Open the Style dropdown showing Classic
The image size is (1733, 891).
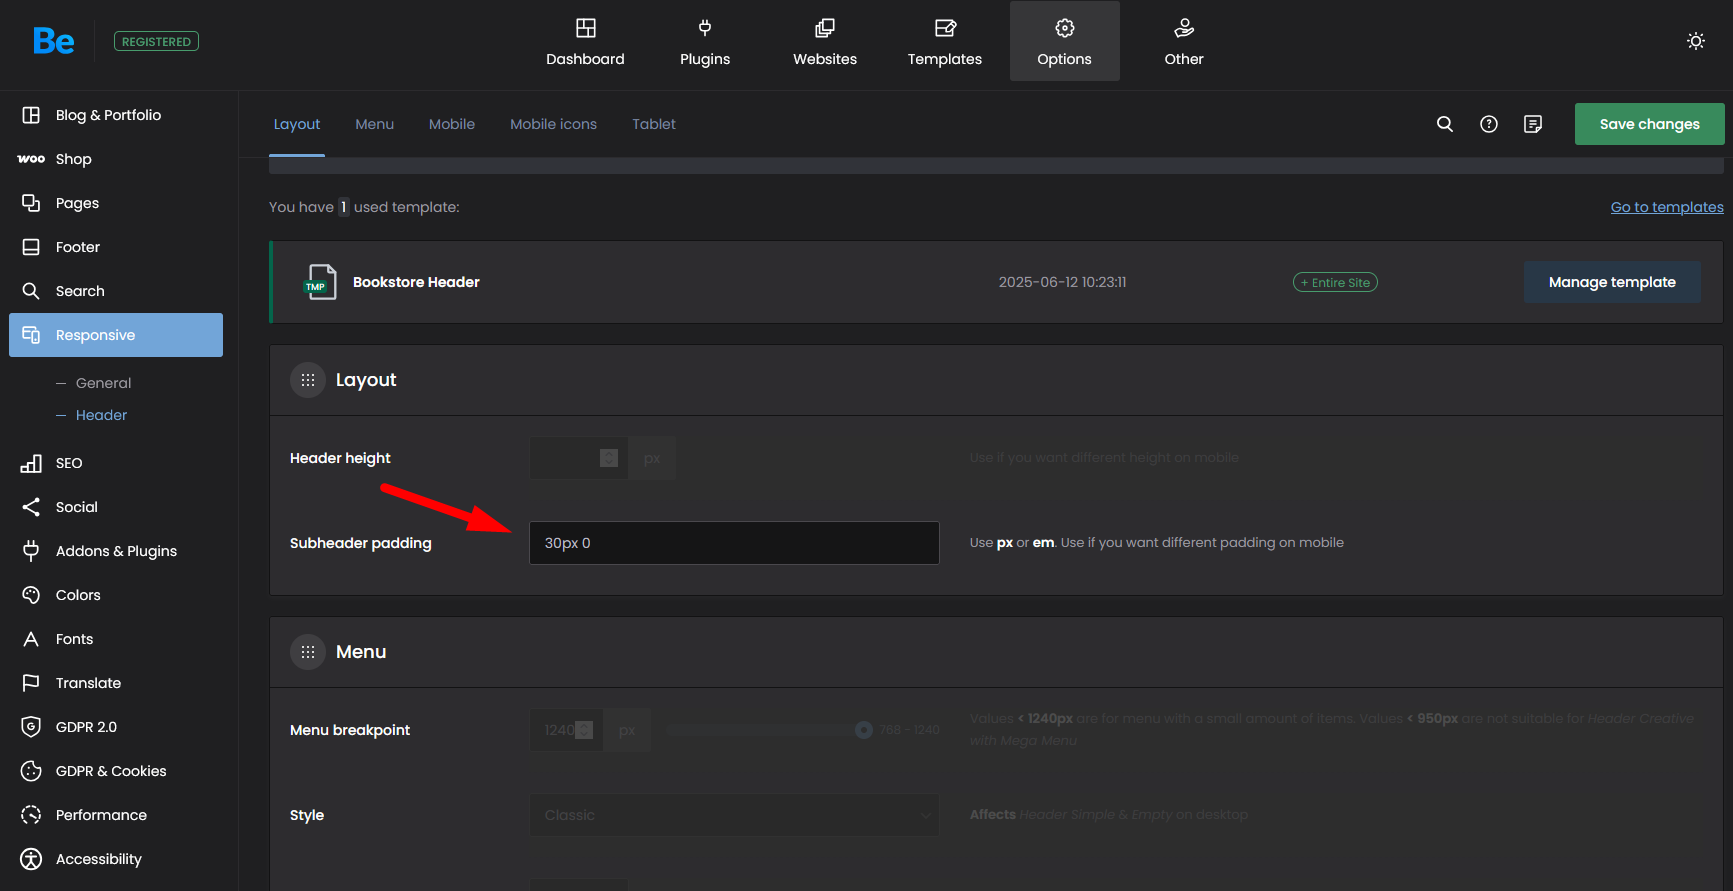[x=734, y=815]
